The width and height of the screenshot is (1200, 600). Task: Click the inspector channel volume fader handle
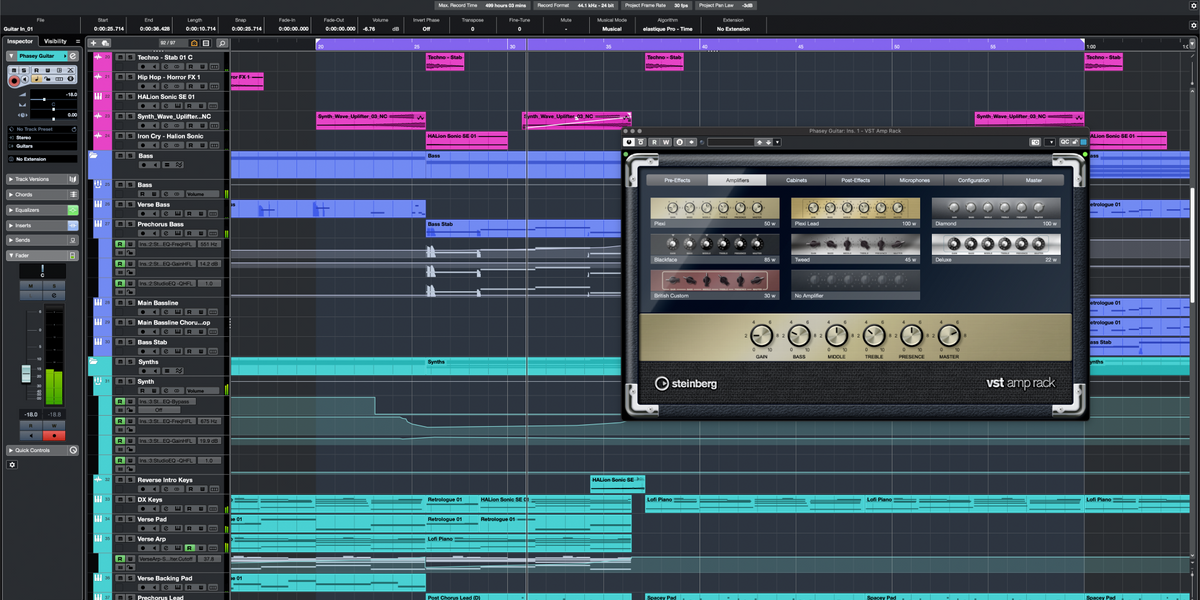[x=27, y=374]
